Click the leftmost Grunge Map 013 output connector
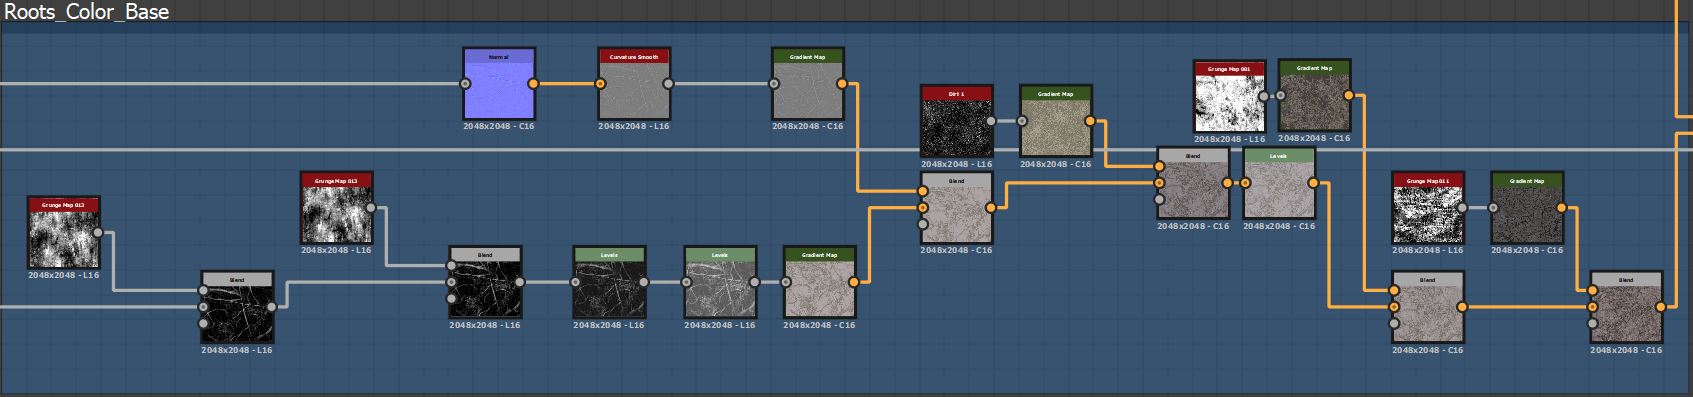The width and height of the screenshot is (1693, 397). tap(98, 233)
